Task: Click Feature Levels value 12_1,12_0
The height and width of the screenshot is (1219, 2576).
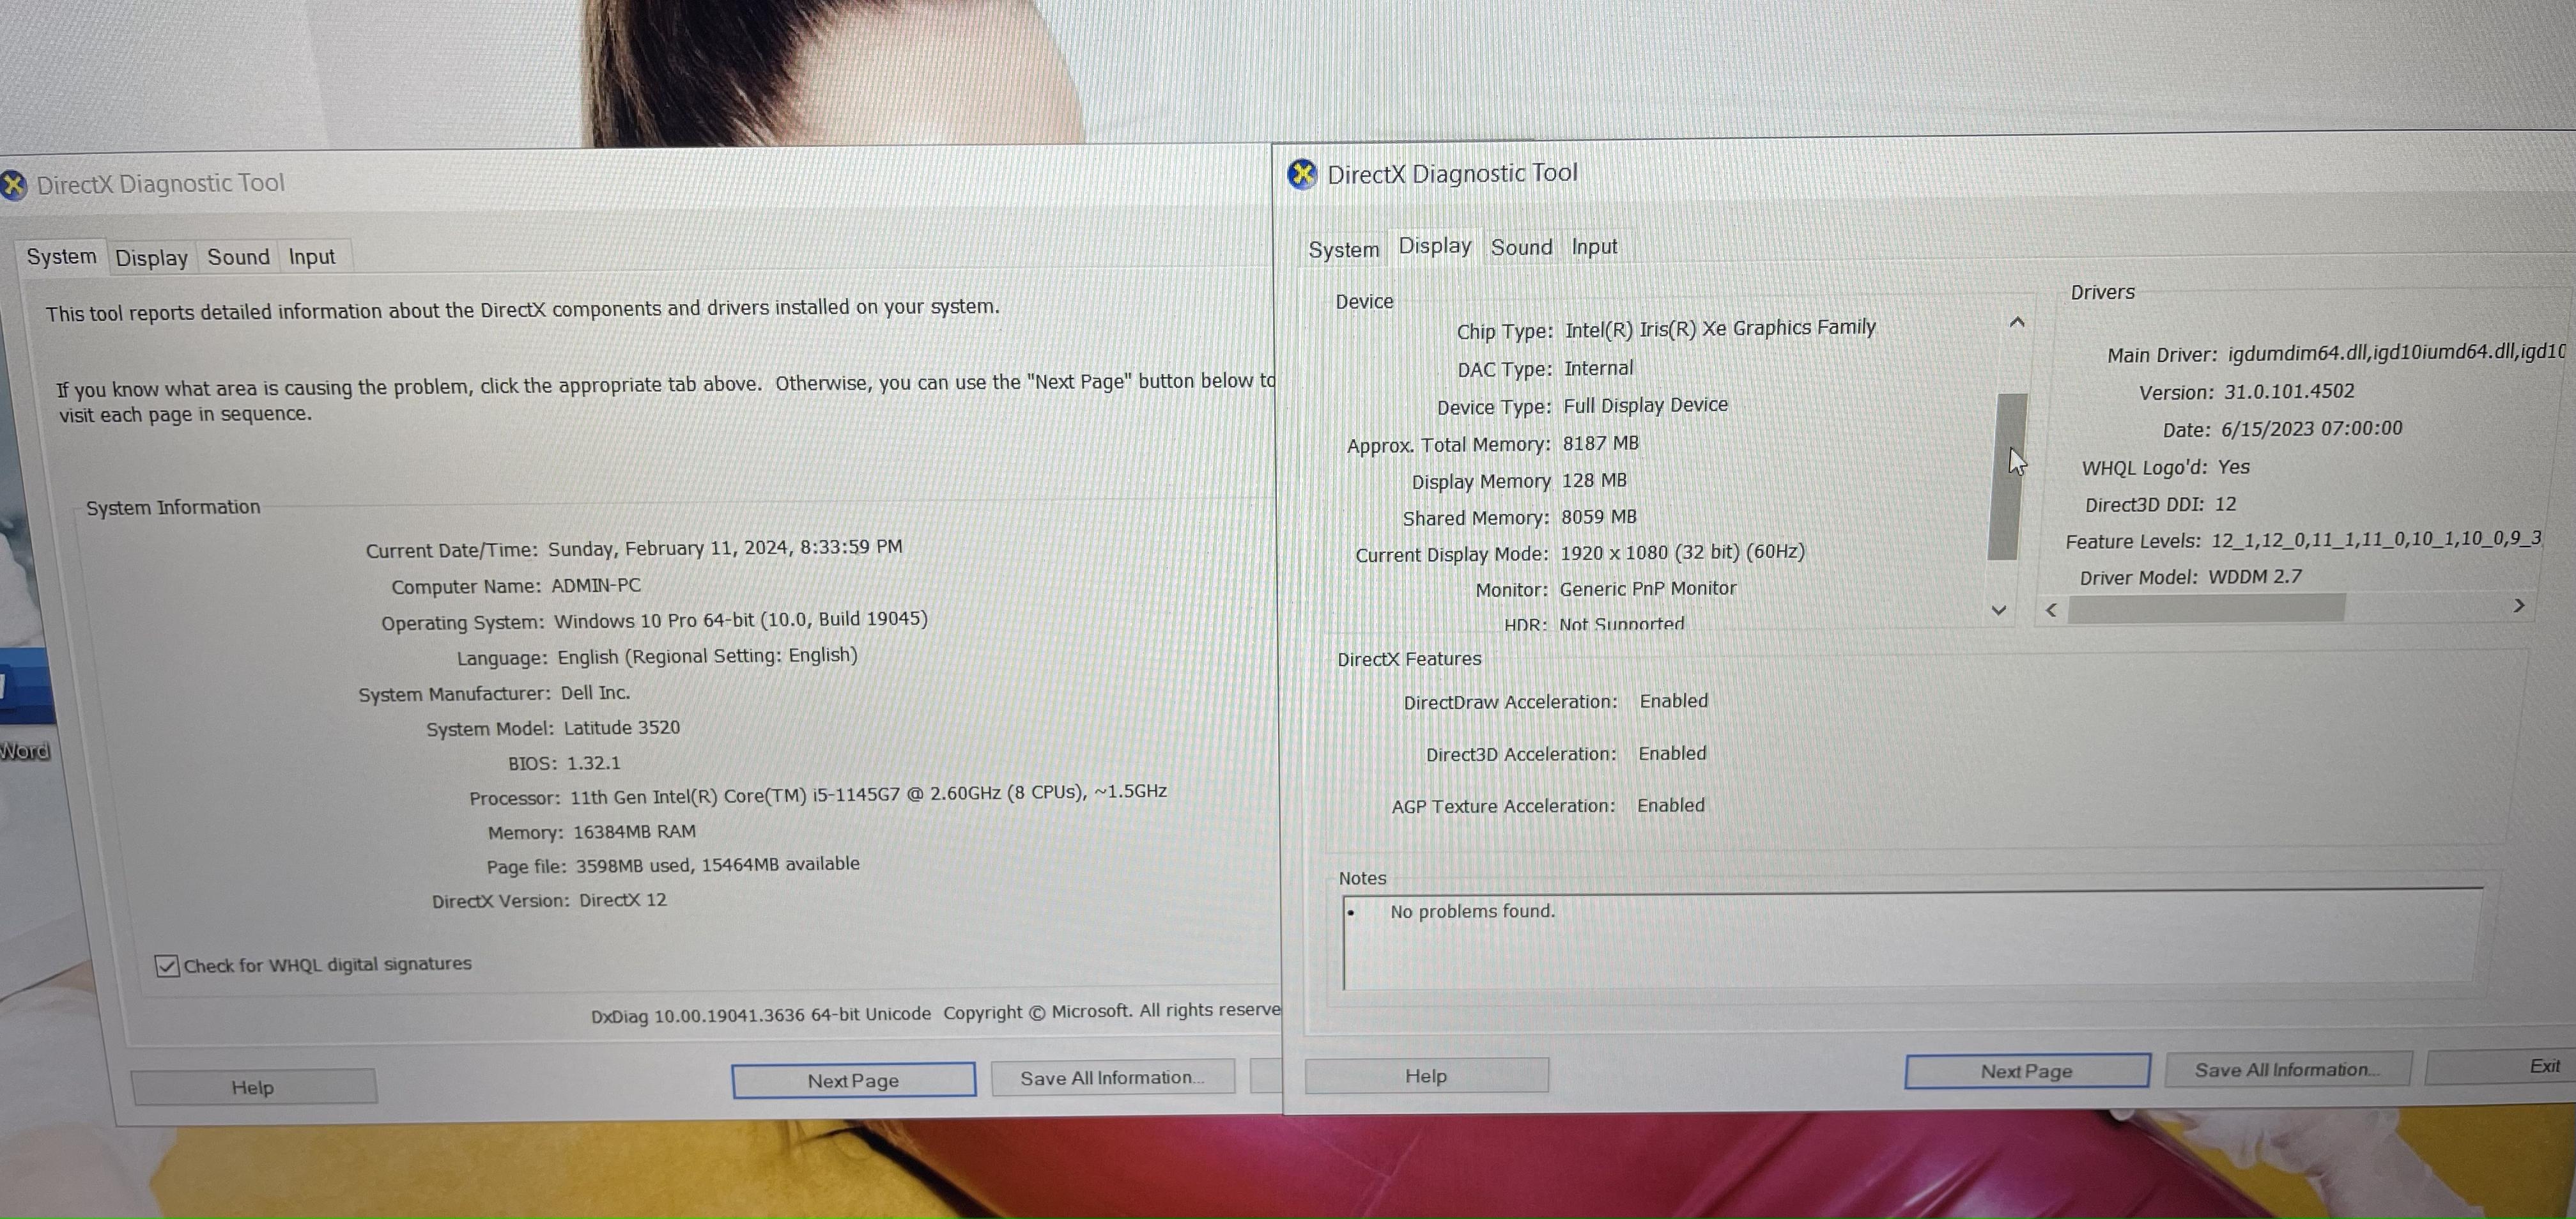Action: 2376,540
